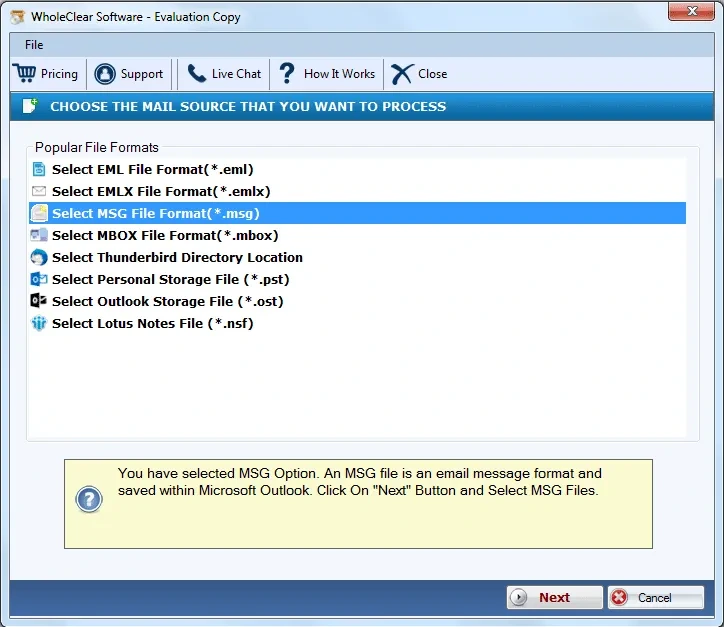The width and height of the screenshot is (724, 627).
Task: Click the Outlook OST icon
Action: [x=38, y=301]
